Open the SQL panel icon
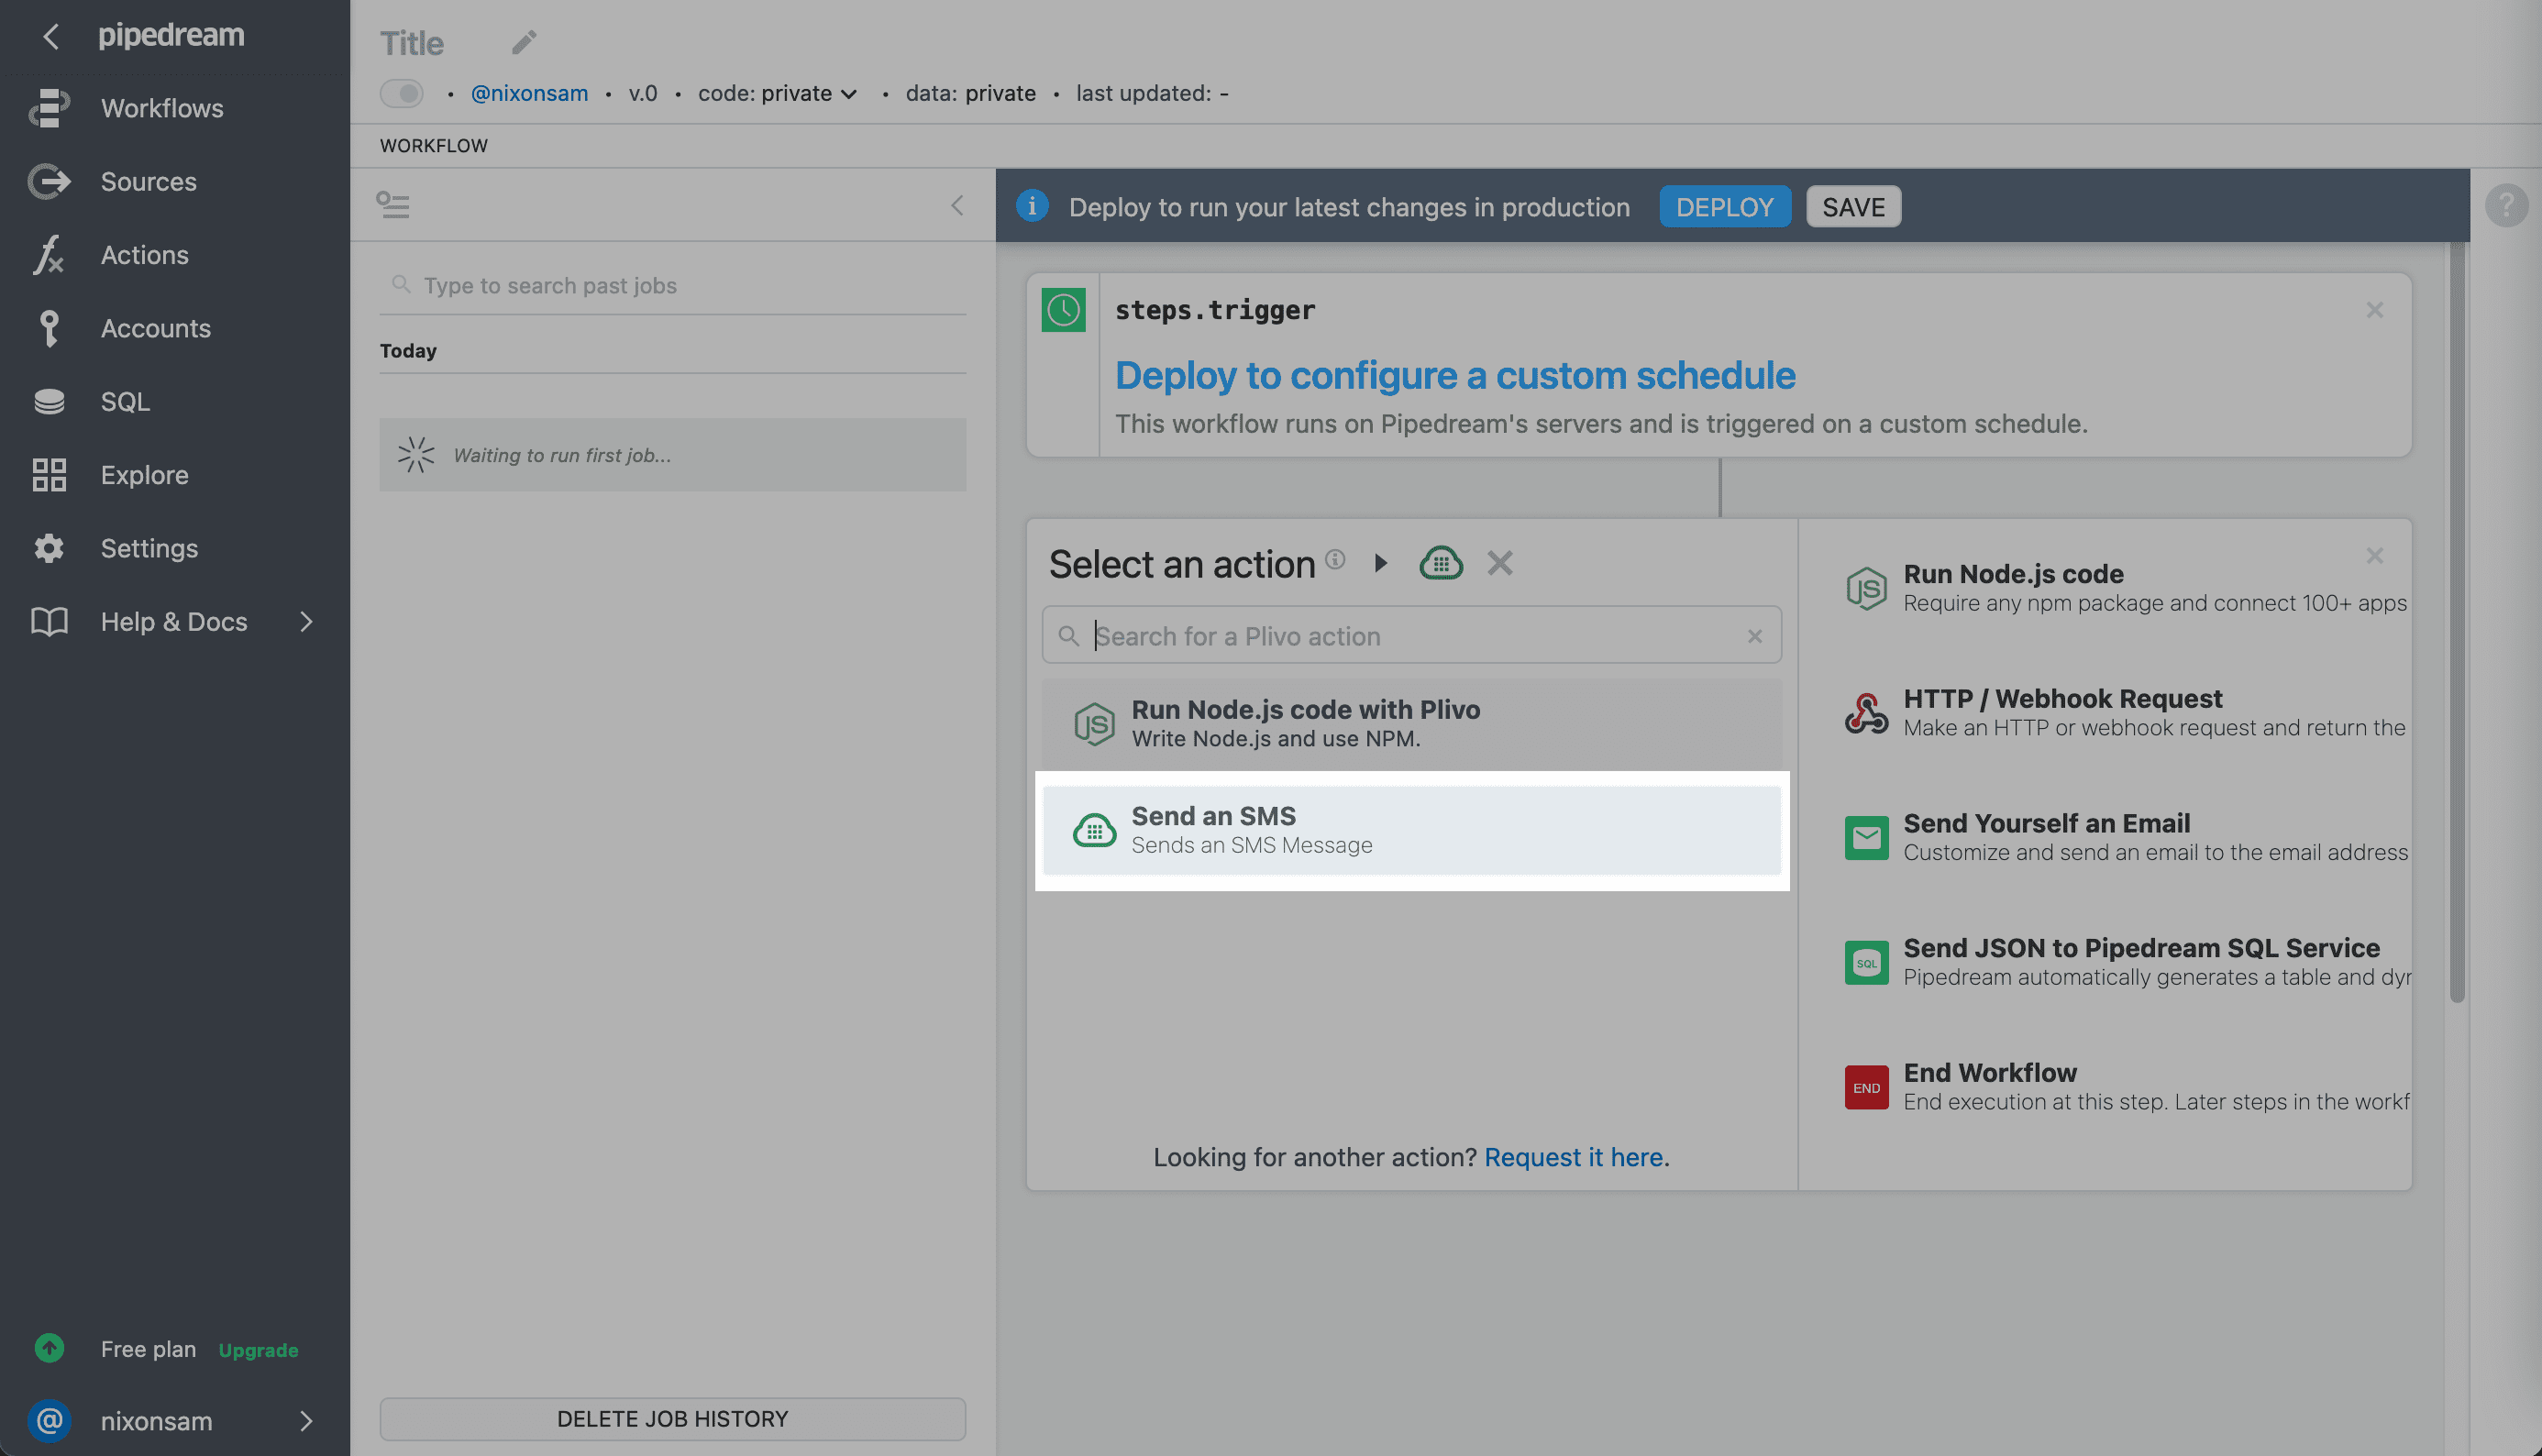The height and width of the screenshot is (1456, 2542). (48, 401)
